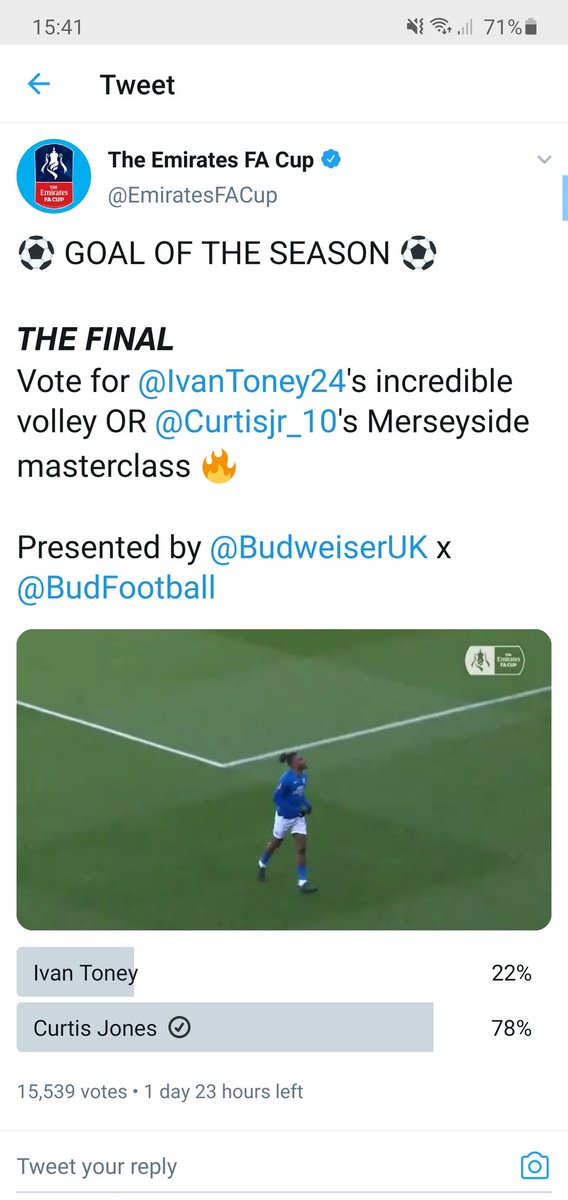Open the Emirates FA Cup profile avatar
The width and height of the screenshot is (568, 1200).
pos(54,177)
